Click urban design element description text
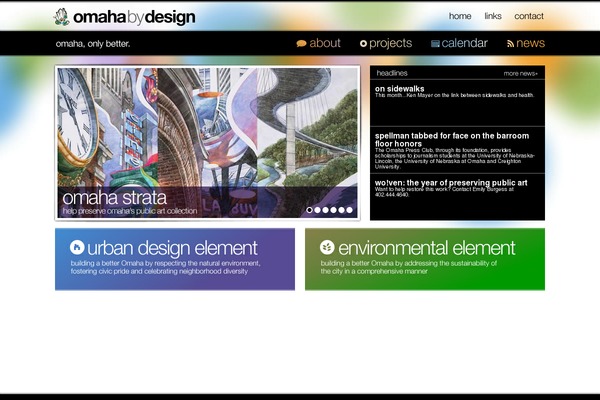The width and height of the screenshot is (600, 400). (165, 267)
